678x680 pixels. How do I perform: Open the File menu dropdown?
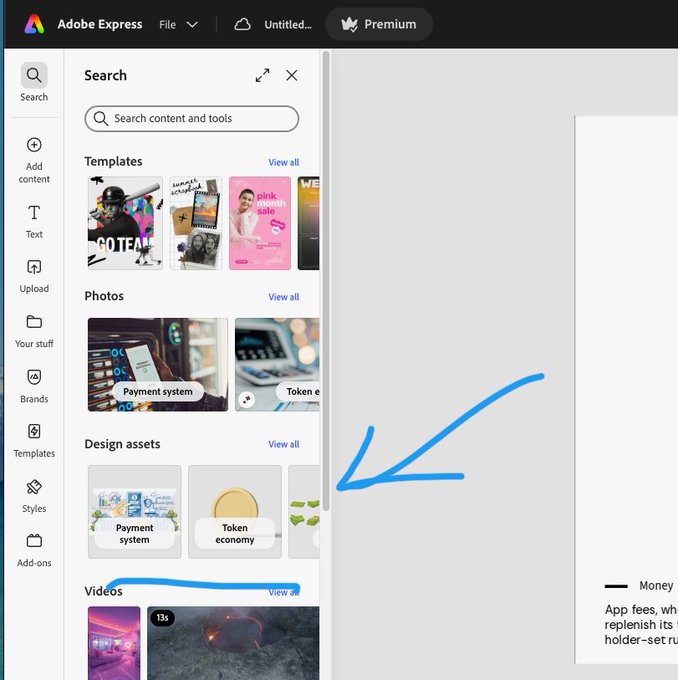click(178, 25)
